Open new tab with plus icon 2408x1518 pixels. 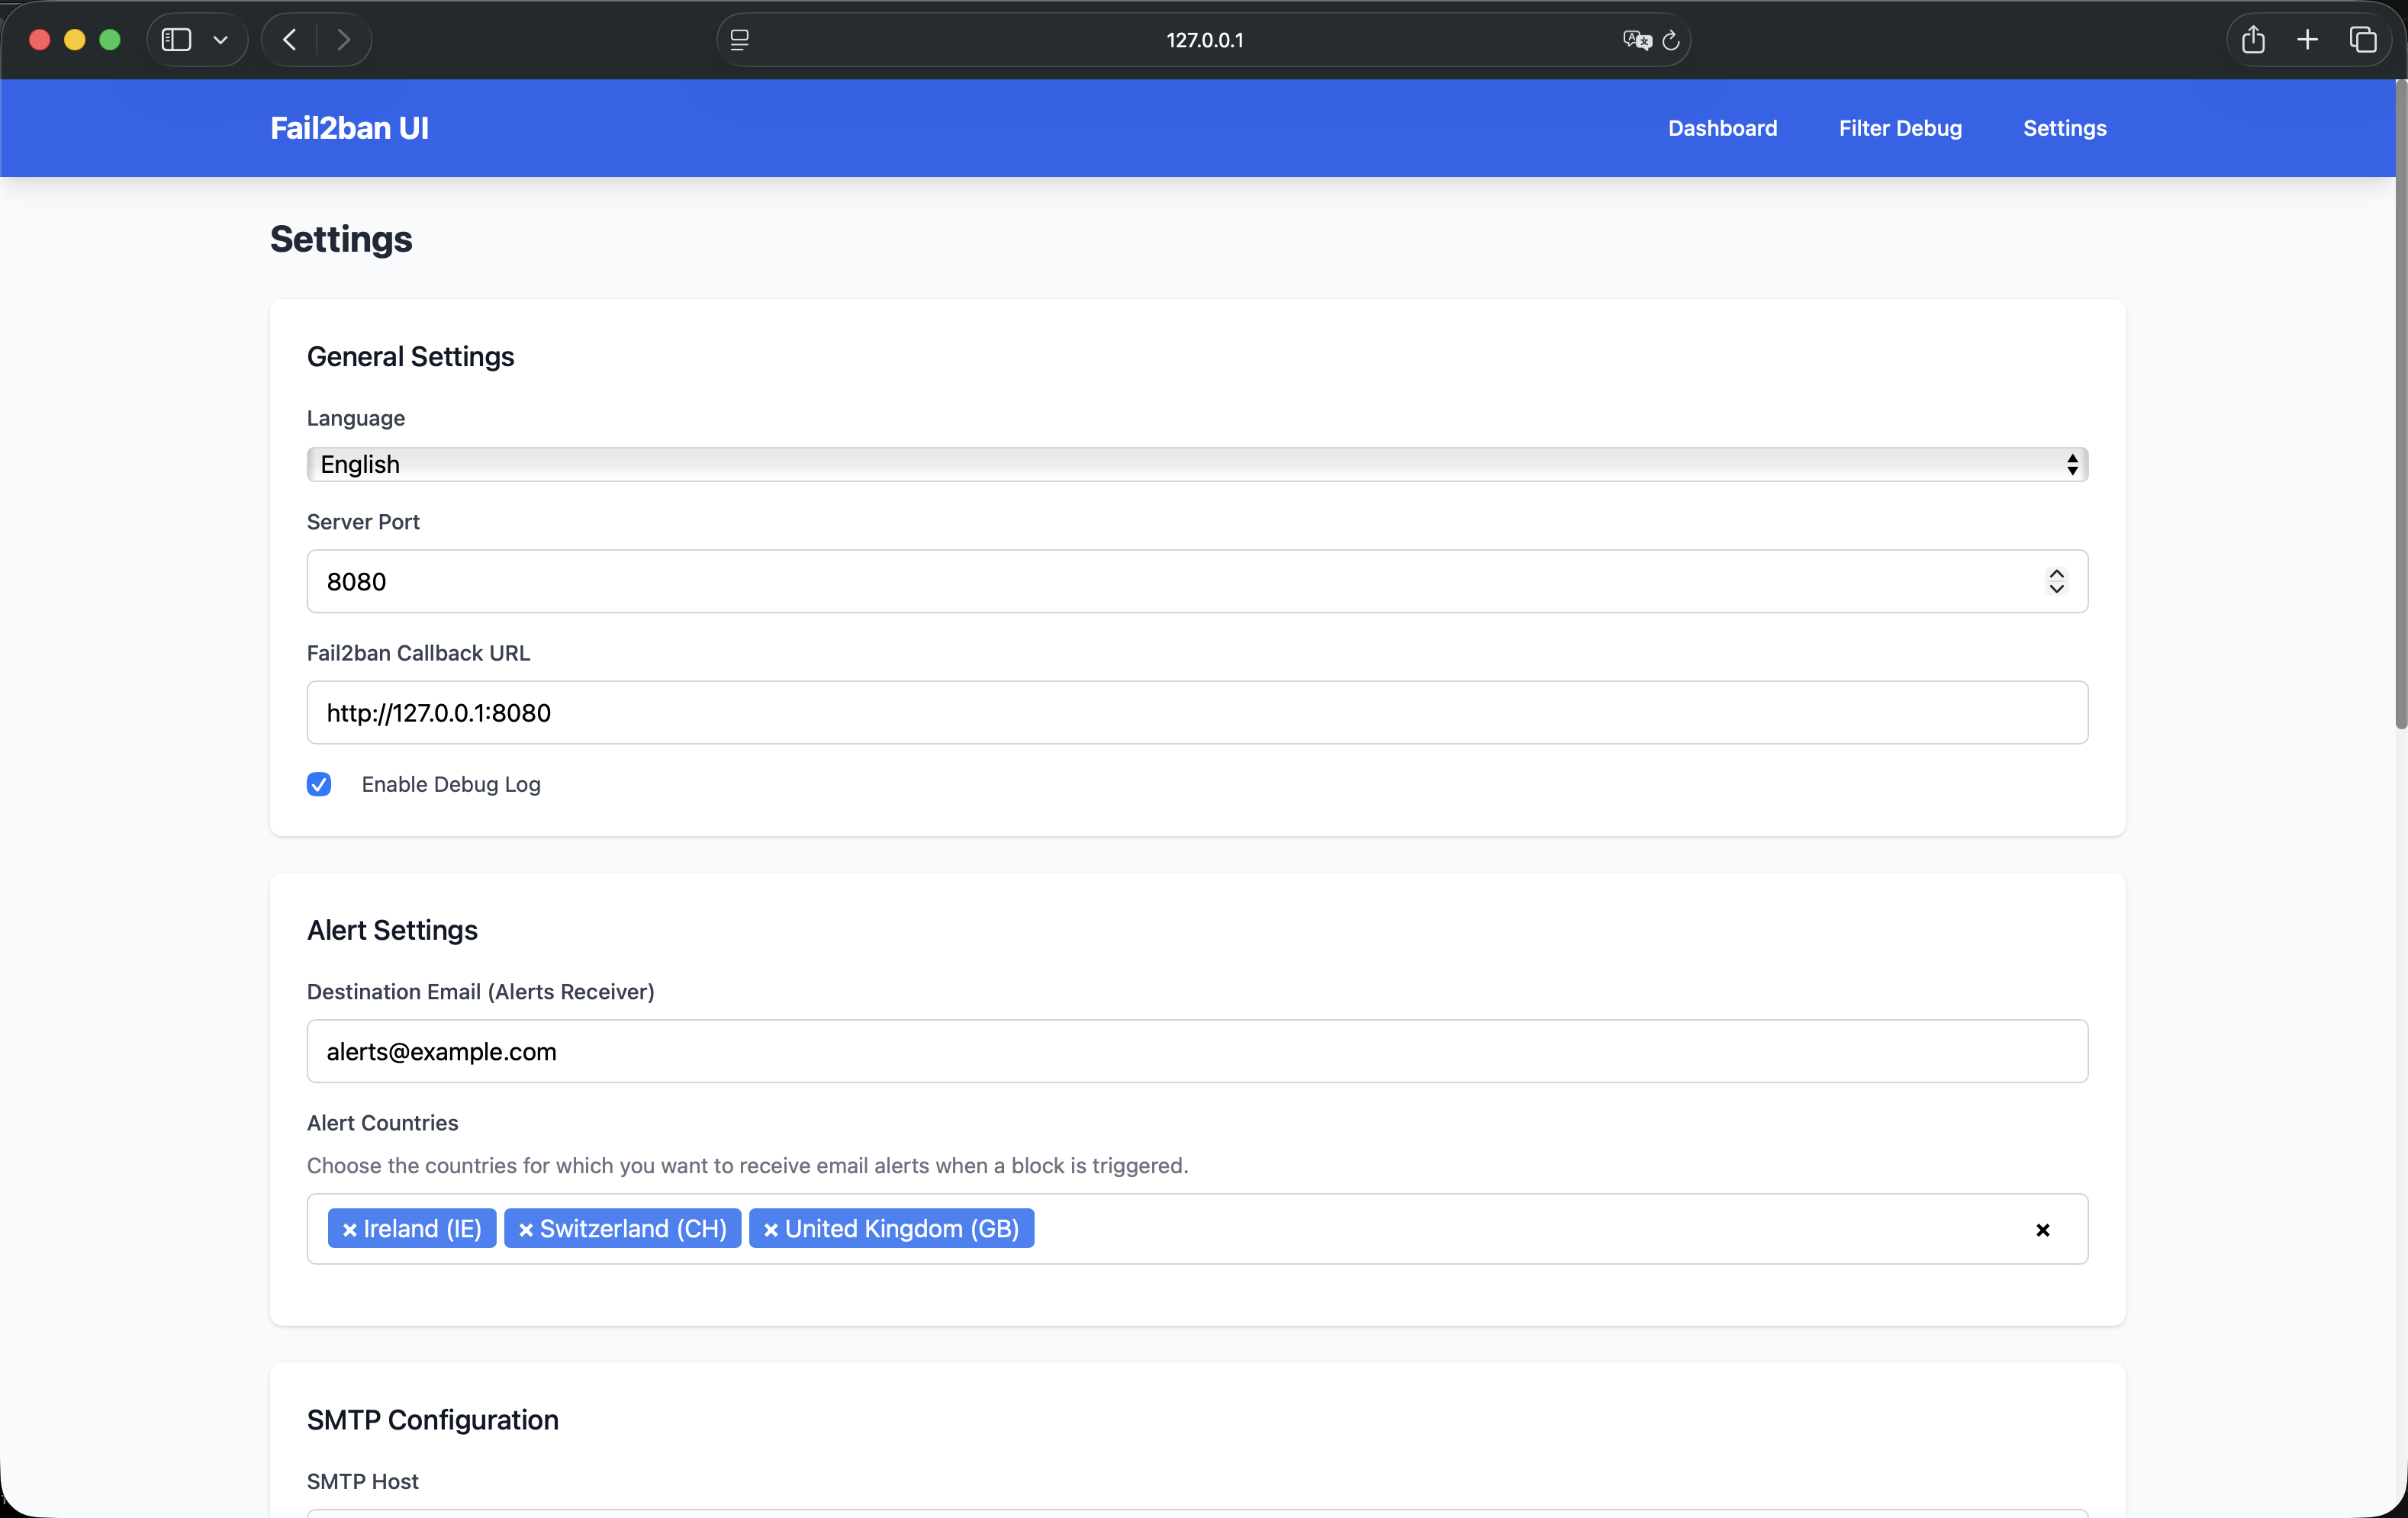[x=2308, y=40]
